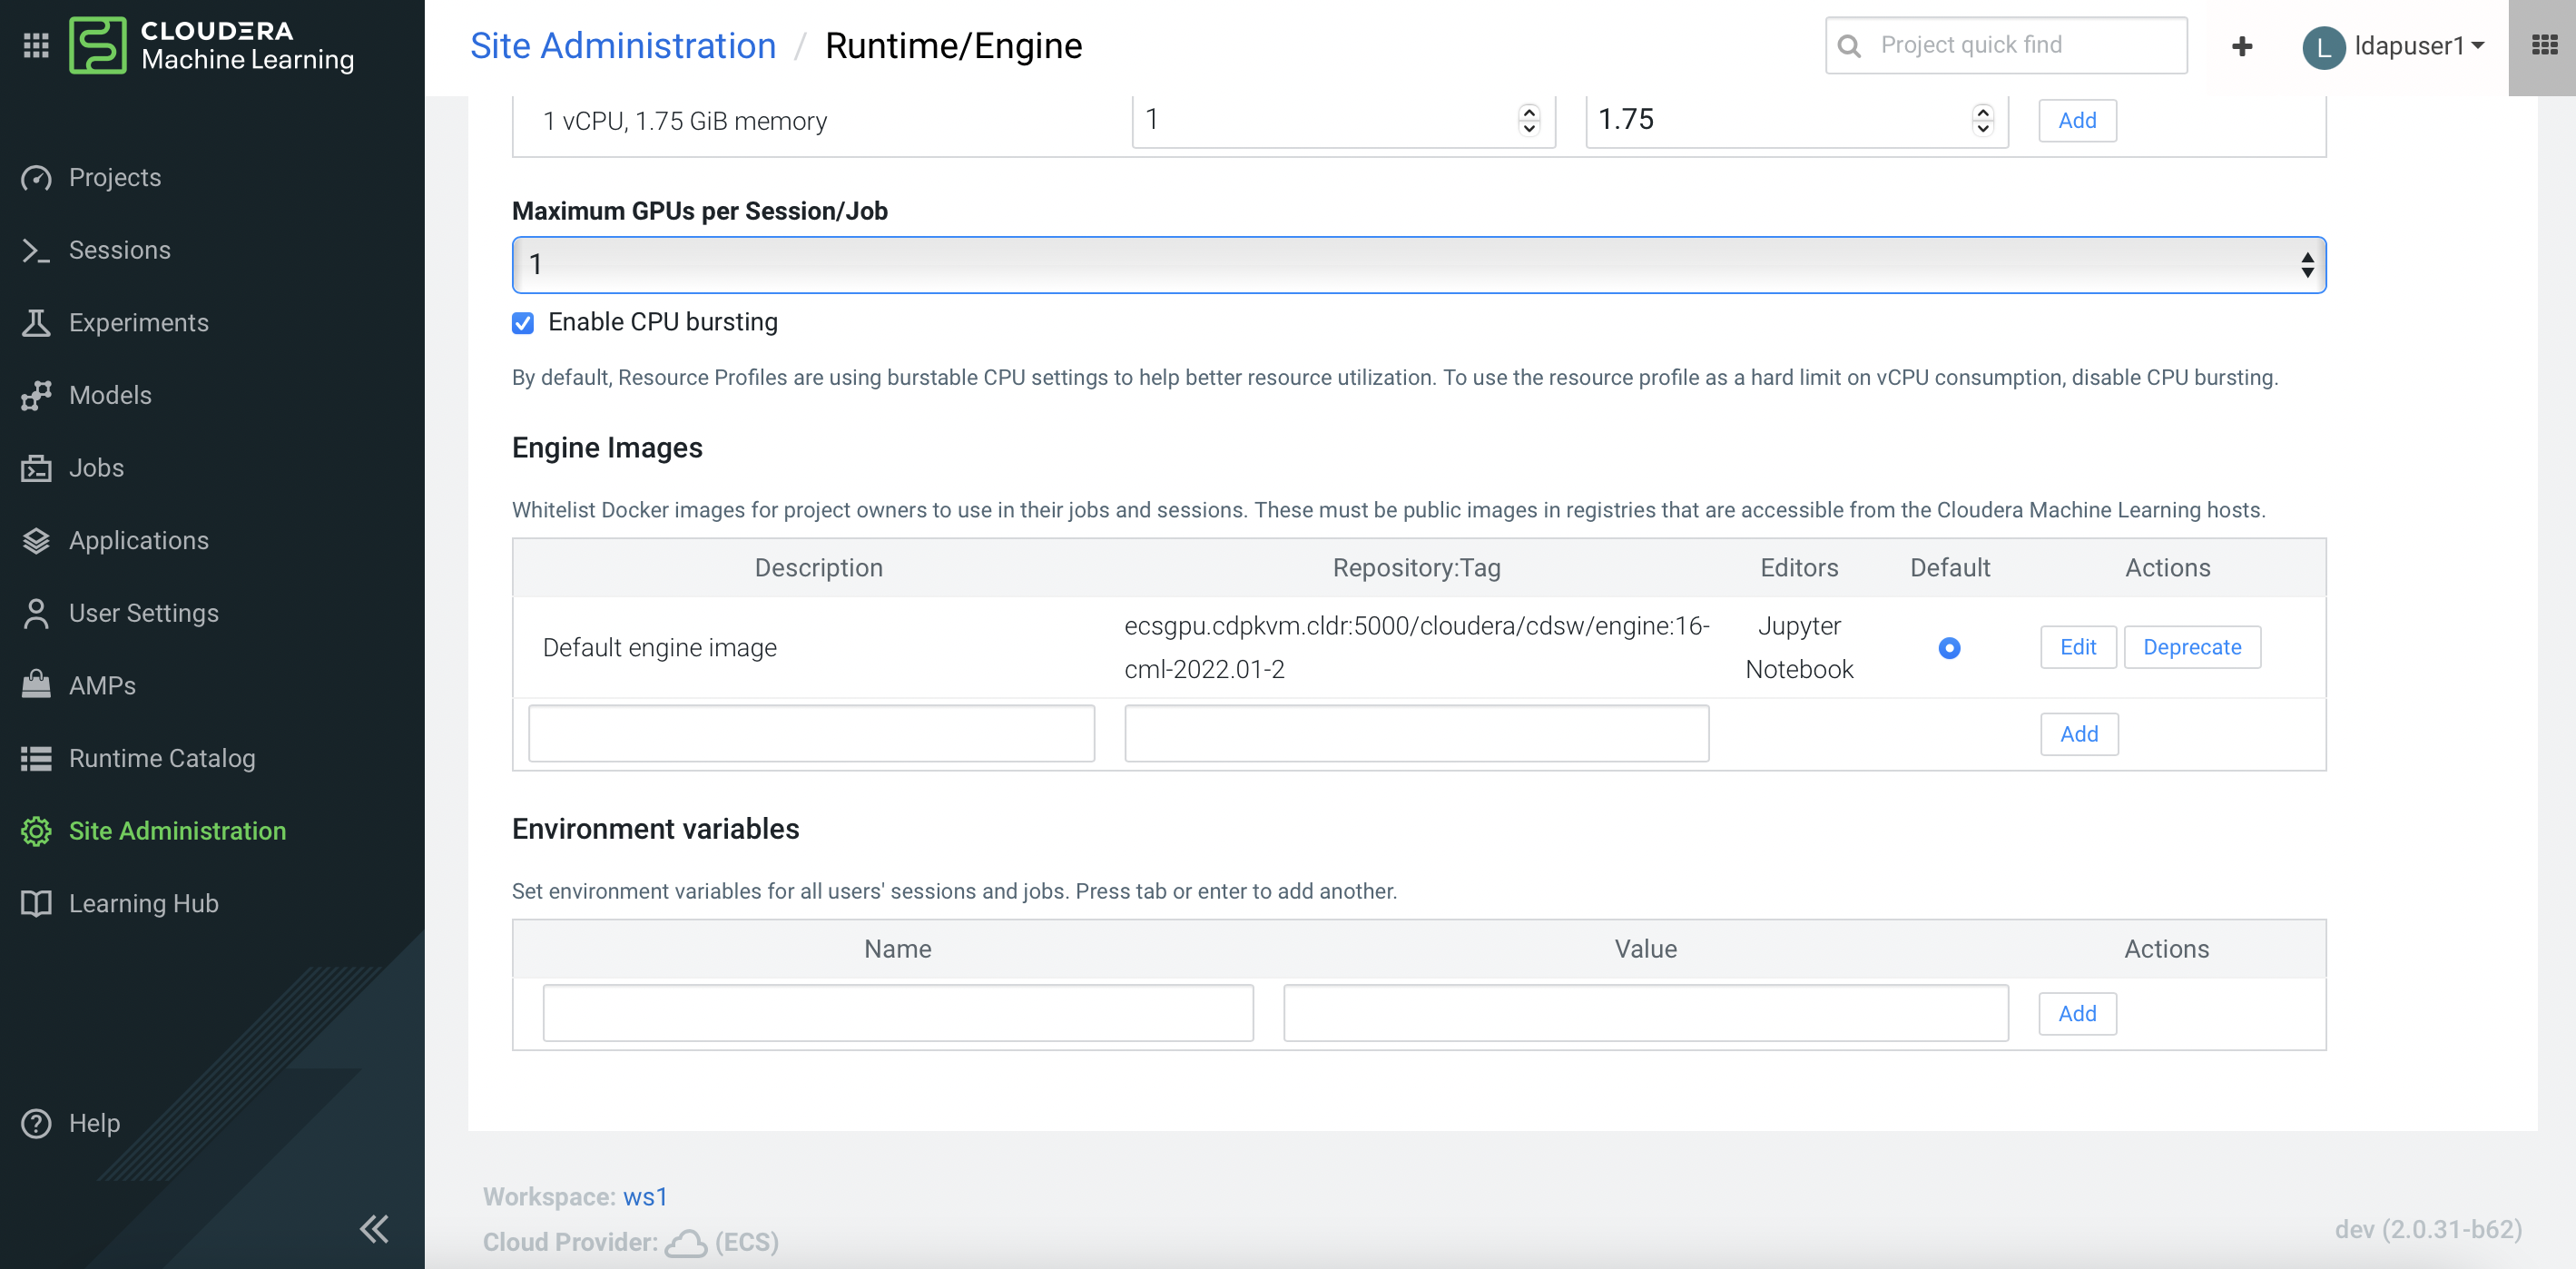The image size is (2576, 1269).
Task: Open the app grid menu icon top-left
Action: [x=36, y=45]
